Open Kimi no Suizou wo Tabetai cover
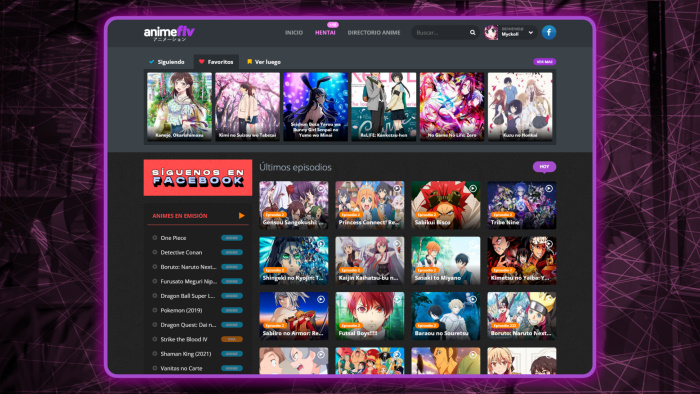 [x=247, y=107]
